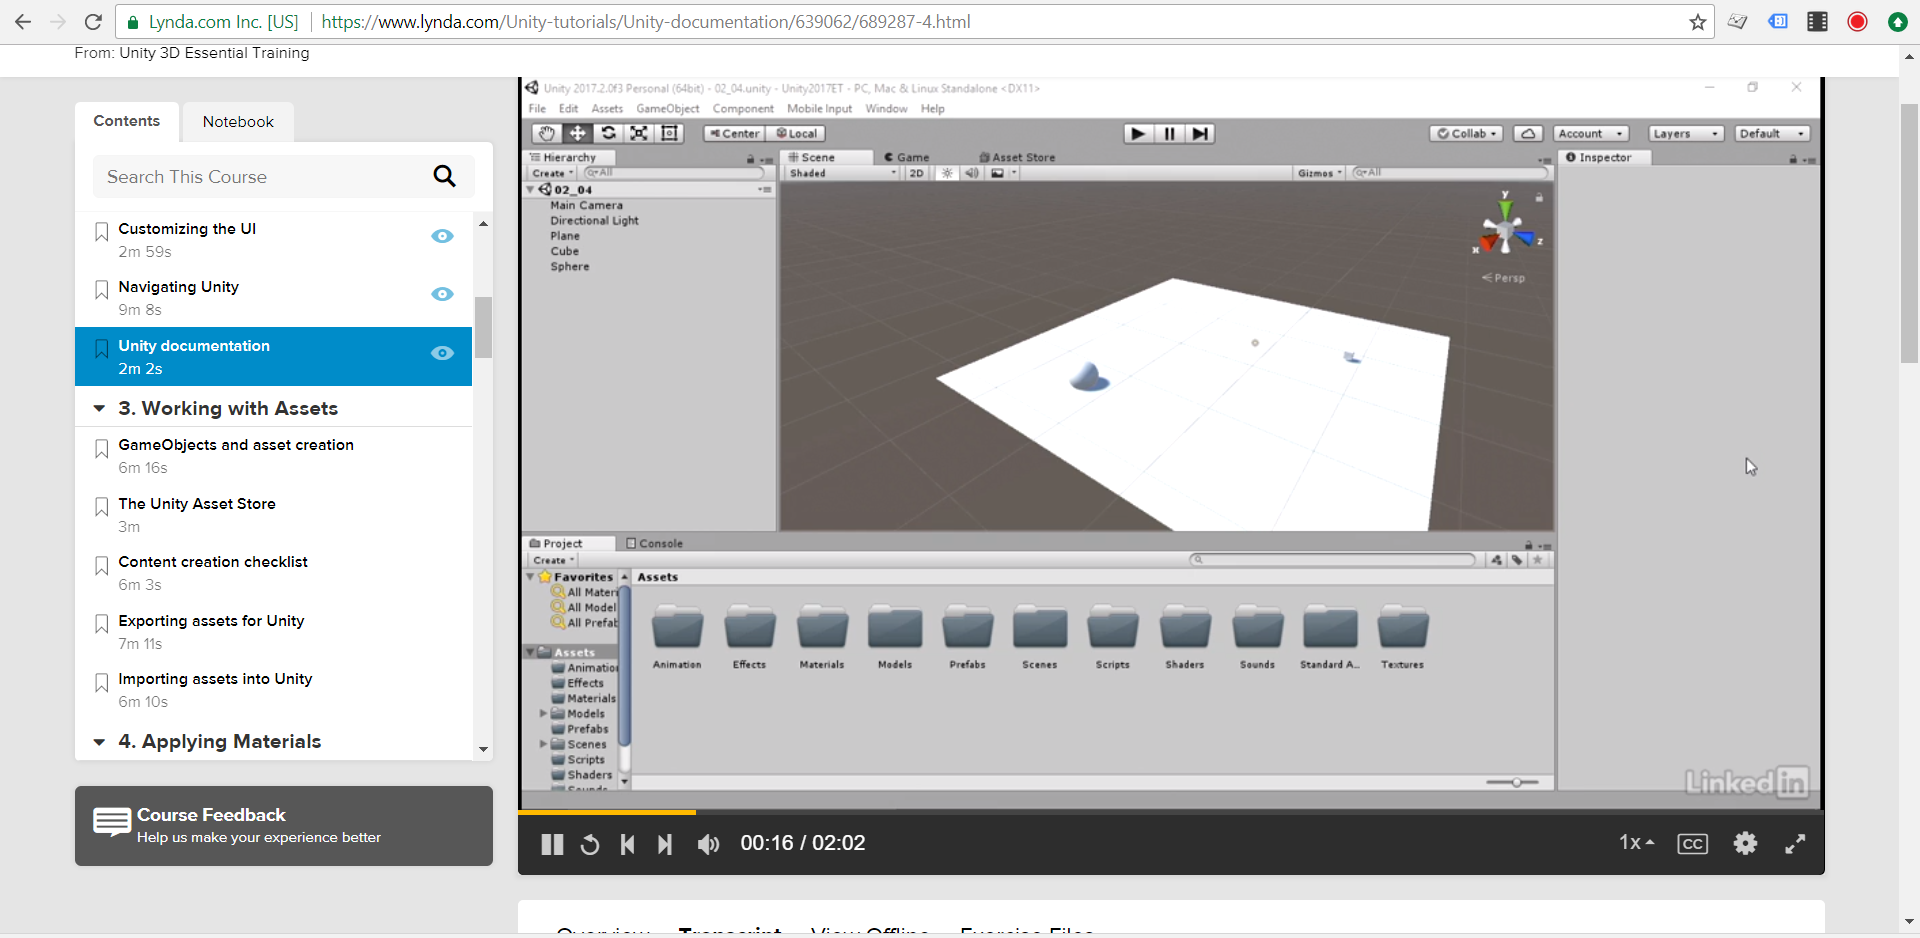The width and height of the screenshot is (1920, 938).
Task: Toggle watched eye for Unity documentation
Action: pos(442,353)
